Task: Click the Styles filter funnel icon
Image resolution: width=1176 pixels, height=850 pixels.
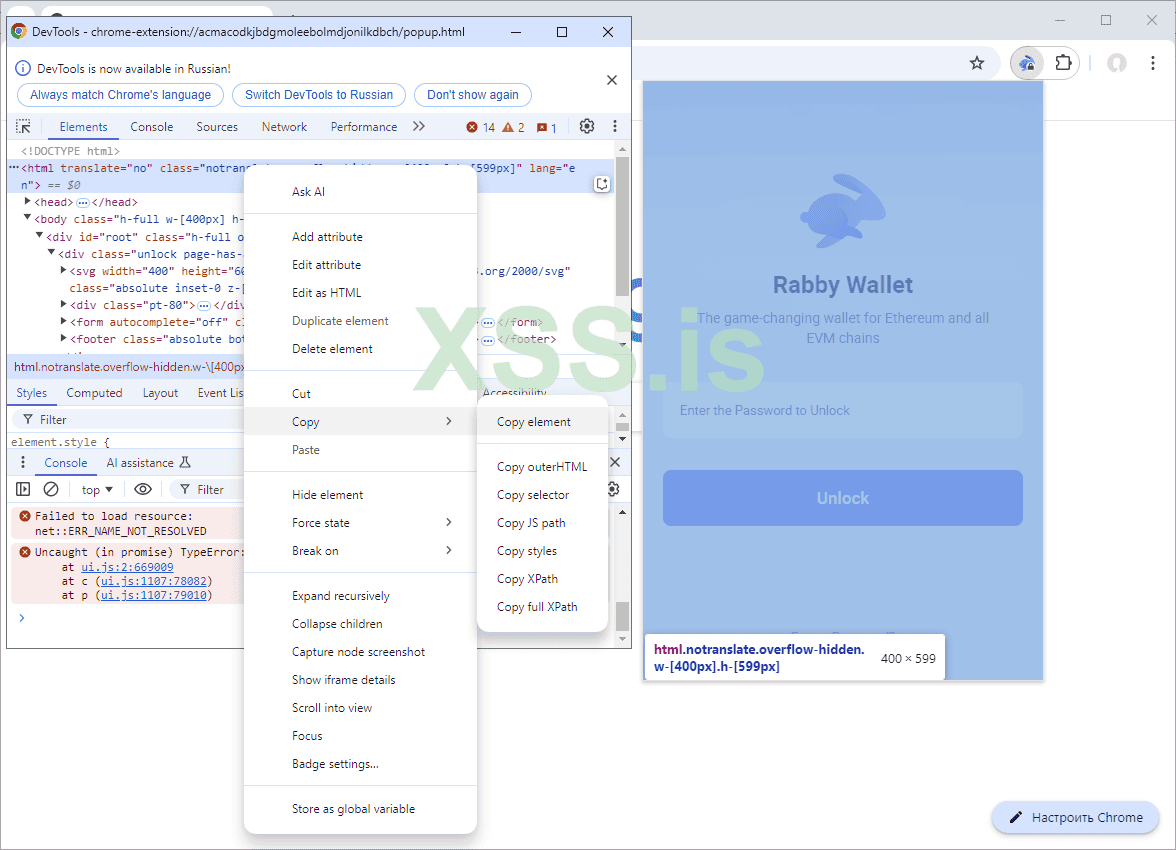Action: pyautogui.click(x=28, y=419)
